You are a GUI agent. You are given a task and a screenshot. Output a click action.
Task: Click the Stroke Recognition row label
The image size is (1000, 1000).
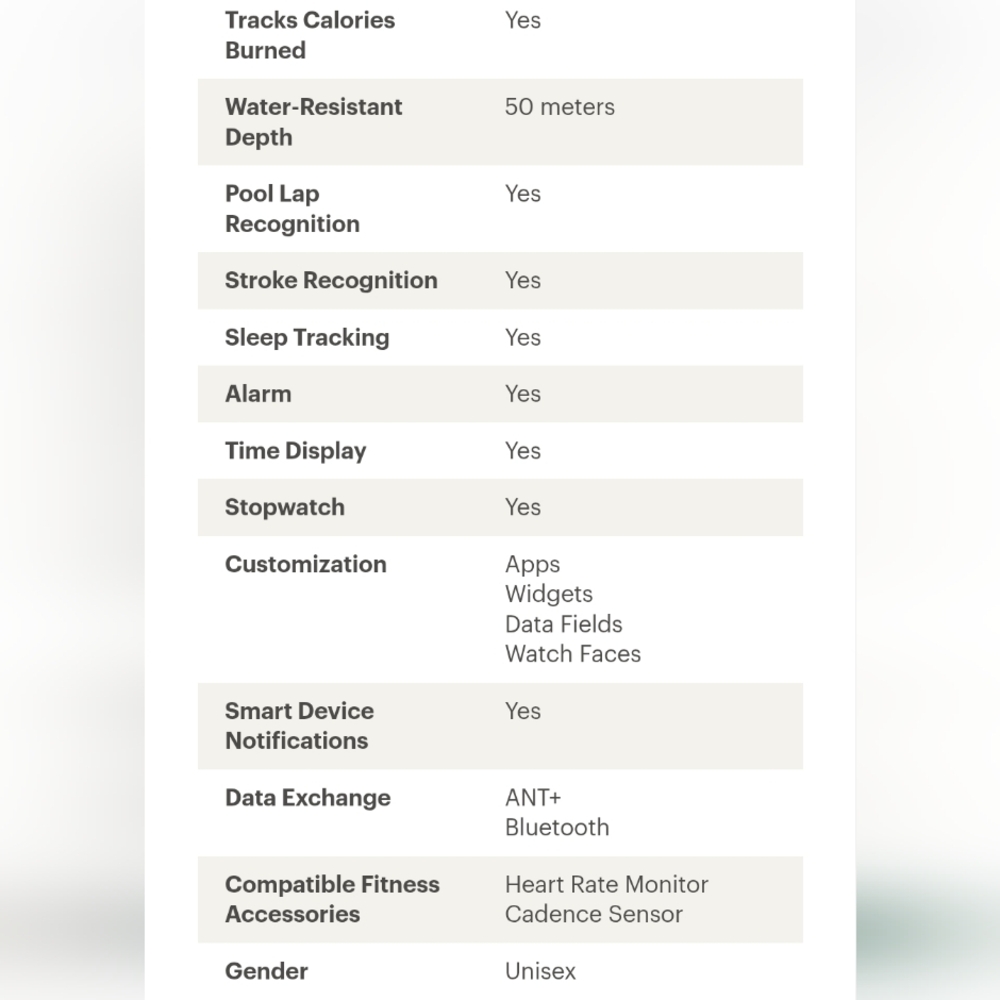pos(331,280)
